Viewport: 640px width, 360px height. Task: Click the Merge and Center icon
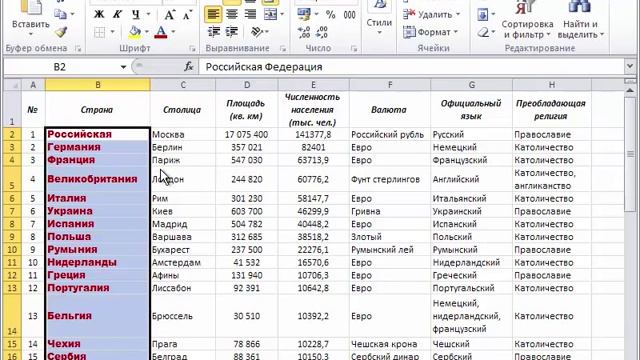(x=270, y=15)
